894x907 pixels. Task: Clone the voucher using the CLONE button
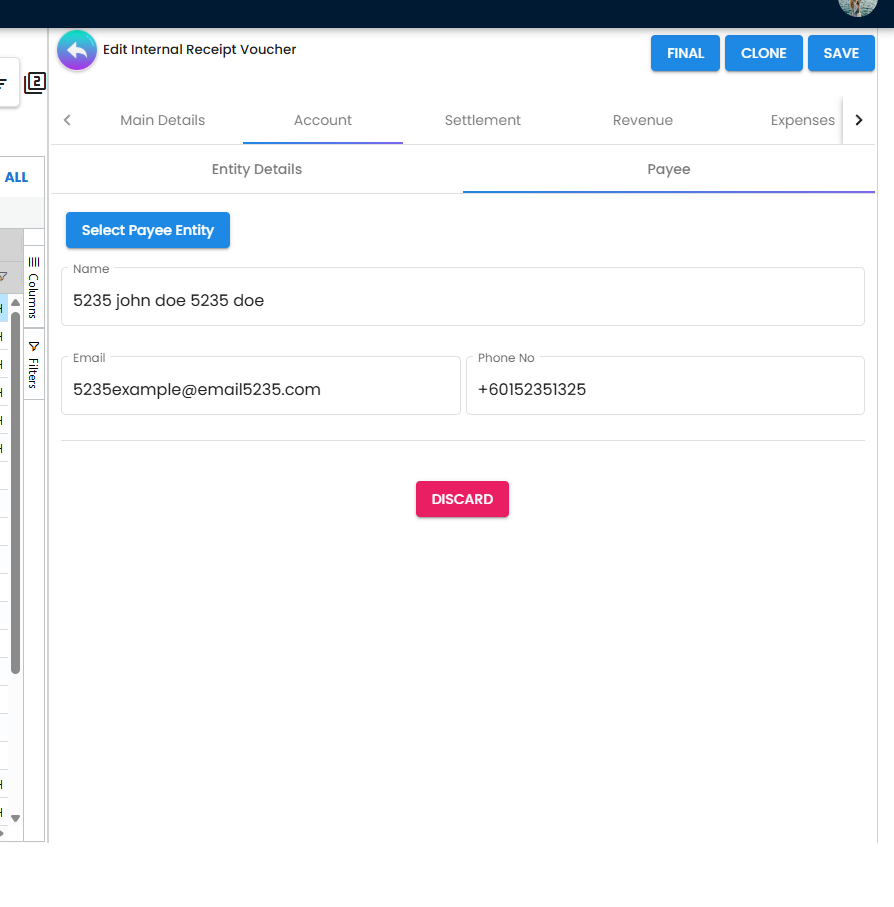click(763, 53)
